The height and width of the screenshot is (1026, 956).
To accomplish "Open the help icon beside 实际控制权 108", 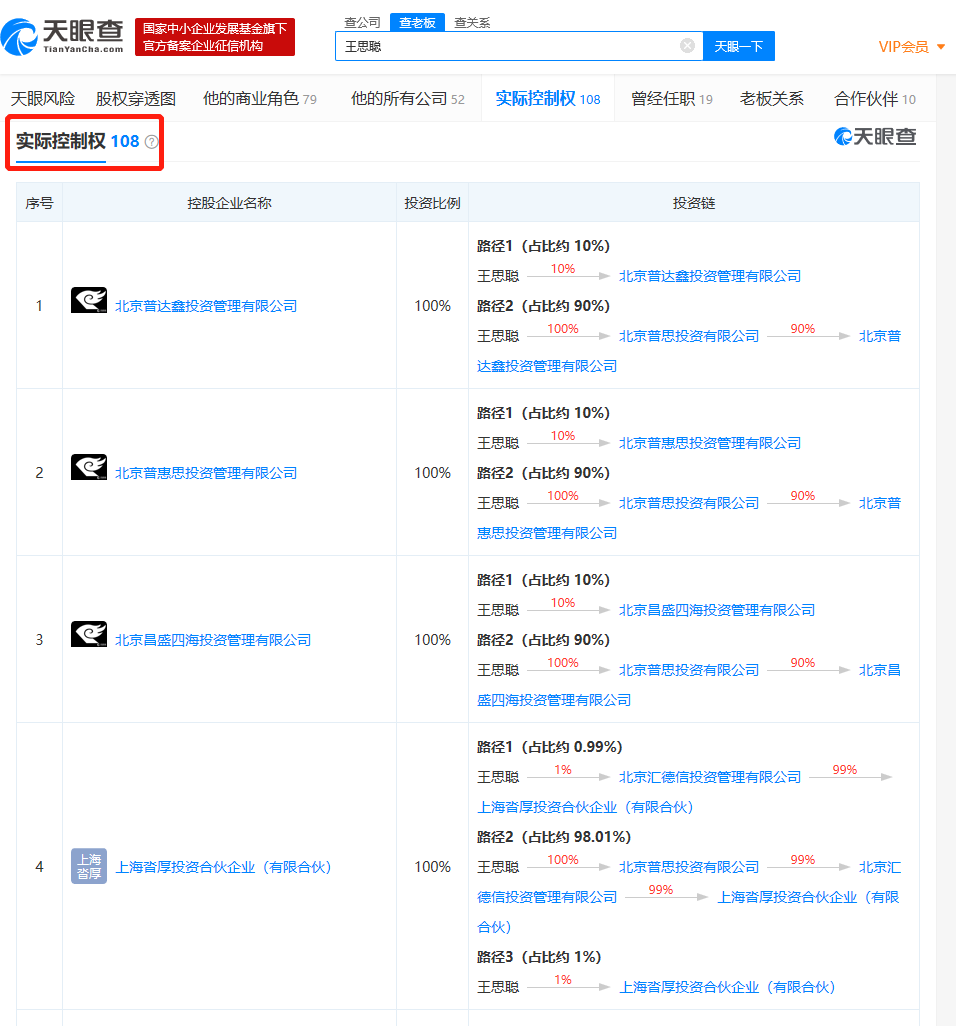I will pyautogui.click(x=151, y=142).
